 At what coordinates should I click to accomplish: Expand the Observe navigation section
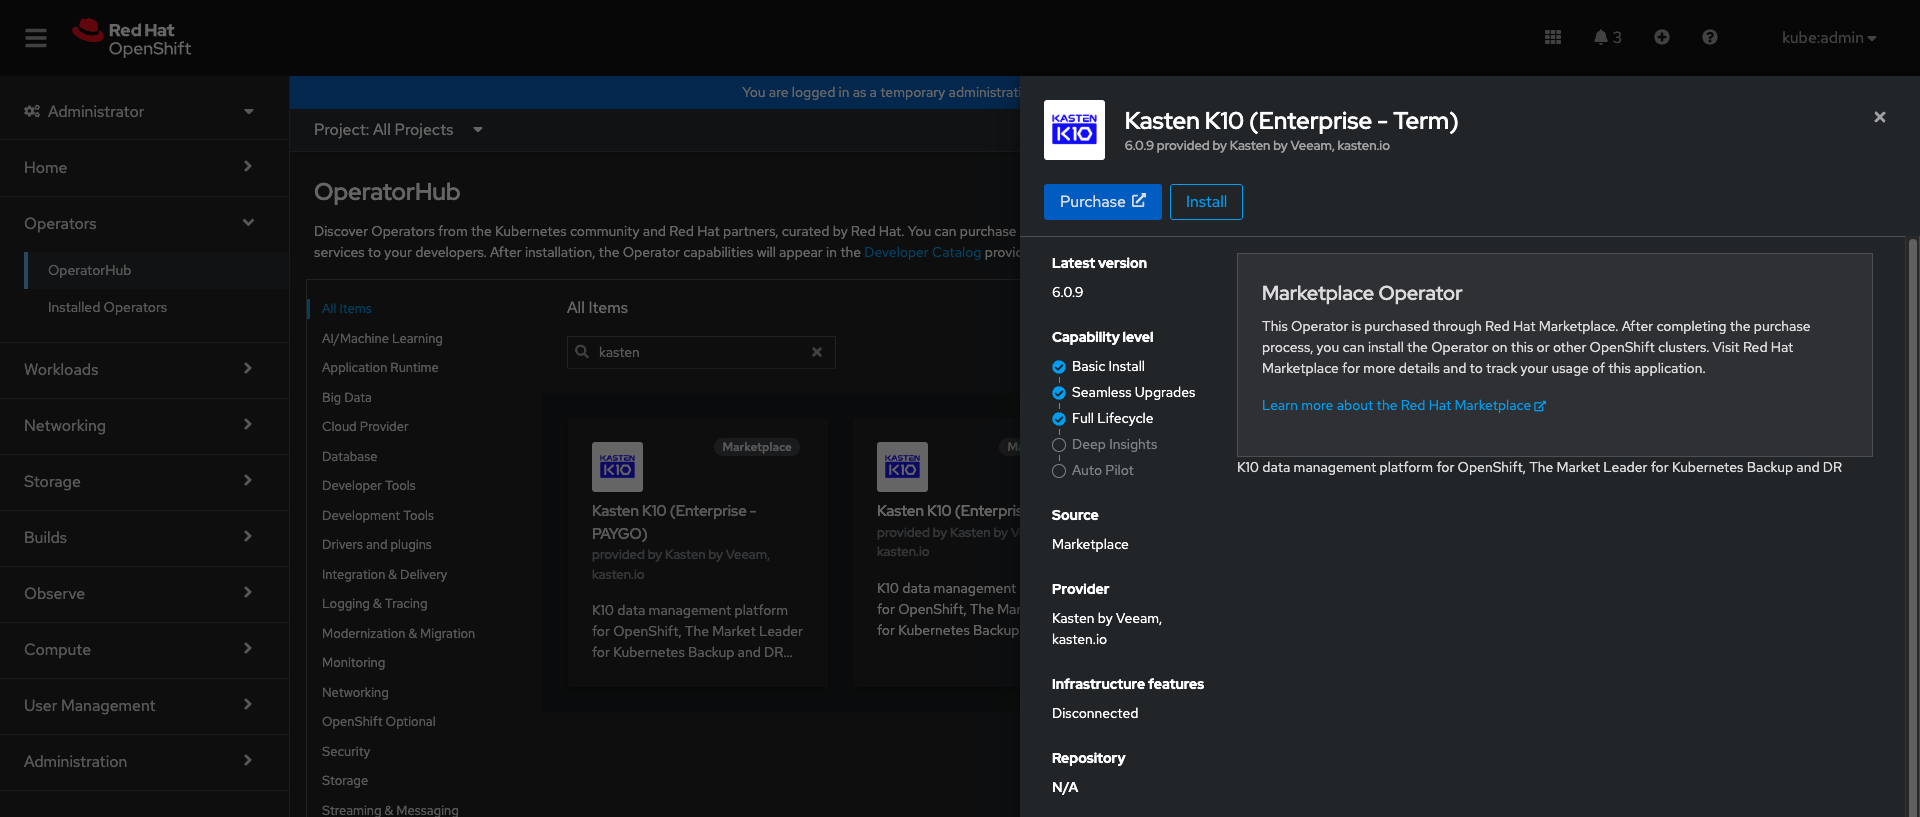pyautogui.click(x=144, y=593)
